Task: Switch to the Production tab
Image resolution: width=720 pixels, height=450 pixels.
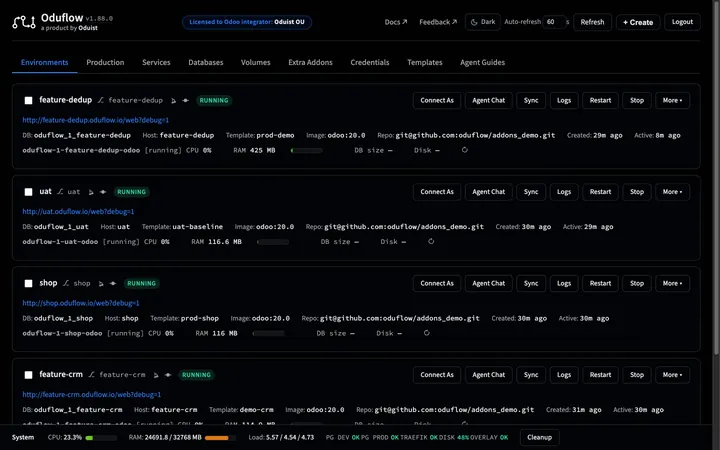Action: pyautogui.click(x=105, y=62)
